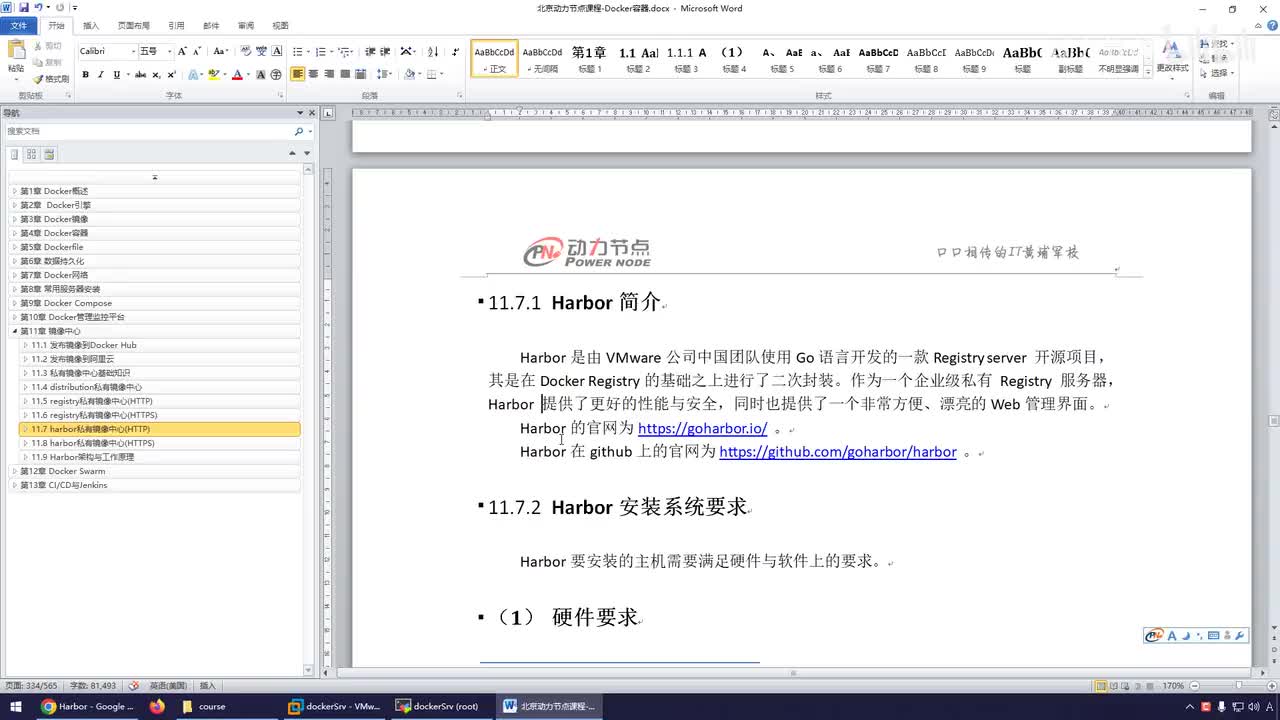Open Chrome from the taskbar
1280x720 pixels.
(89, 706)
